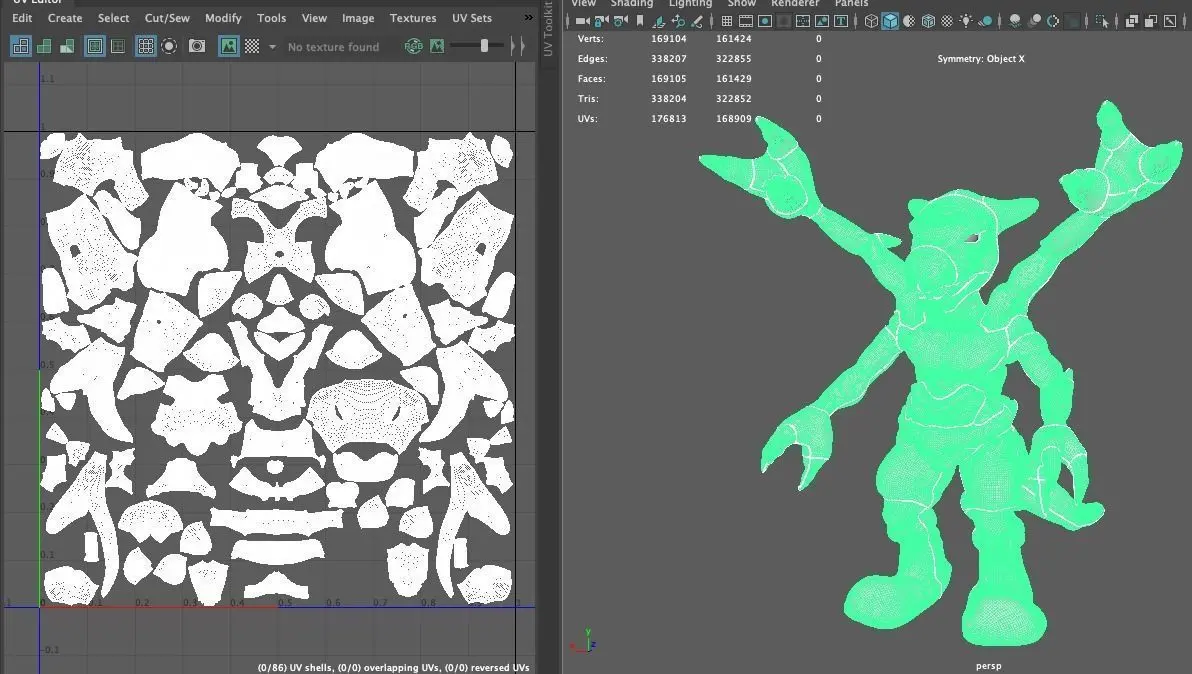Open the UV Editor View menu

pyautogui.click(x=314, y=17)
